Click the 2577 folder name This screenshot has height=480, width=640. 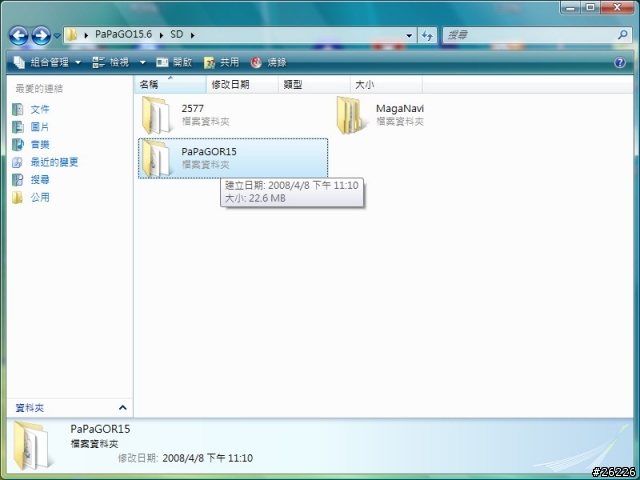193,109
